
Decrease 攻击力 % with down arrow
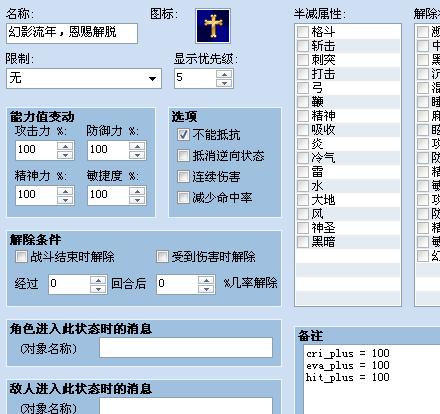pos(65,155)
